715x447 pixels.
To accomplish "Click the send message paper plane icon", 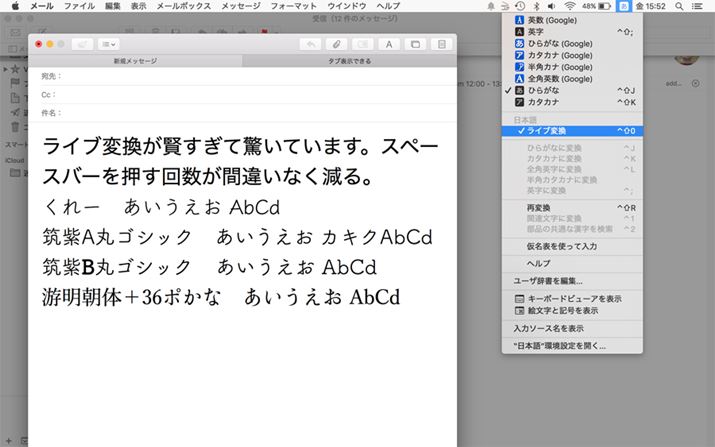I will coord(82,44).
